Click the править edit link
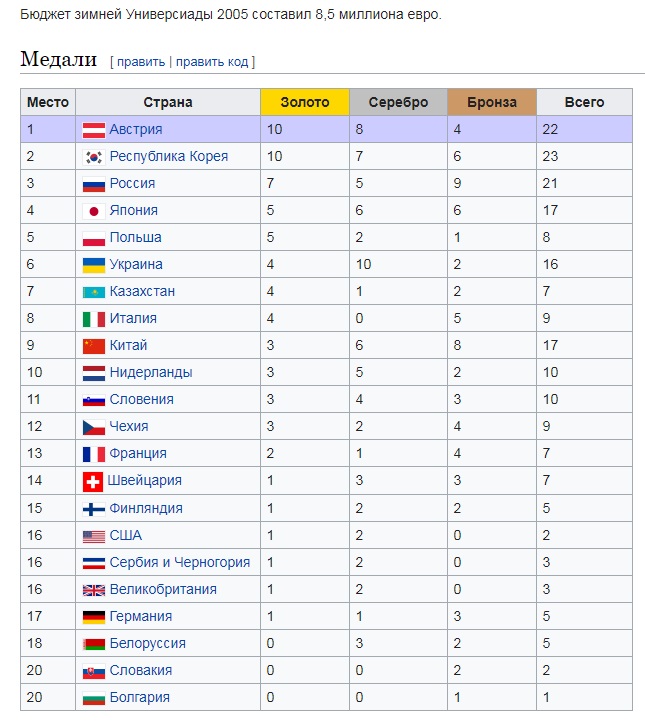 (141, 62)
